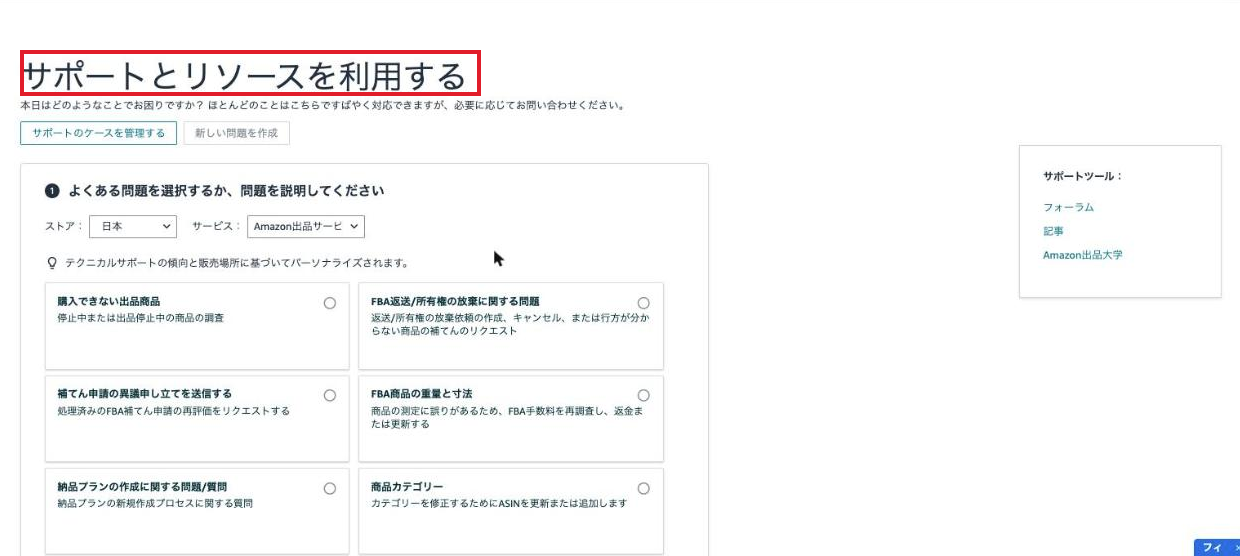
Task: Click the サポートツール： panel title
Action: [x=1083, y=176]
